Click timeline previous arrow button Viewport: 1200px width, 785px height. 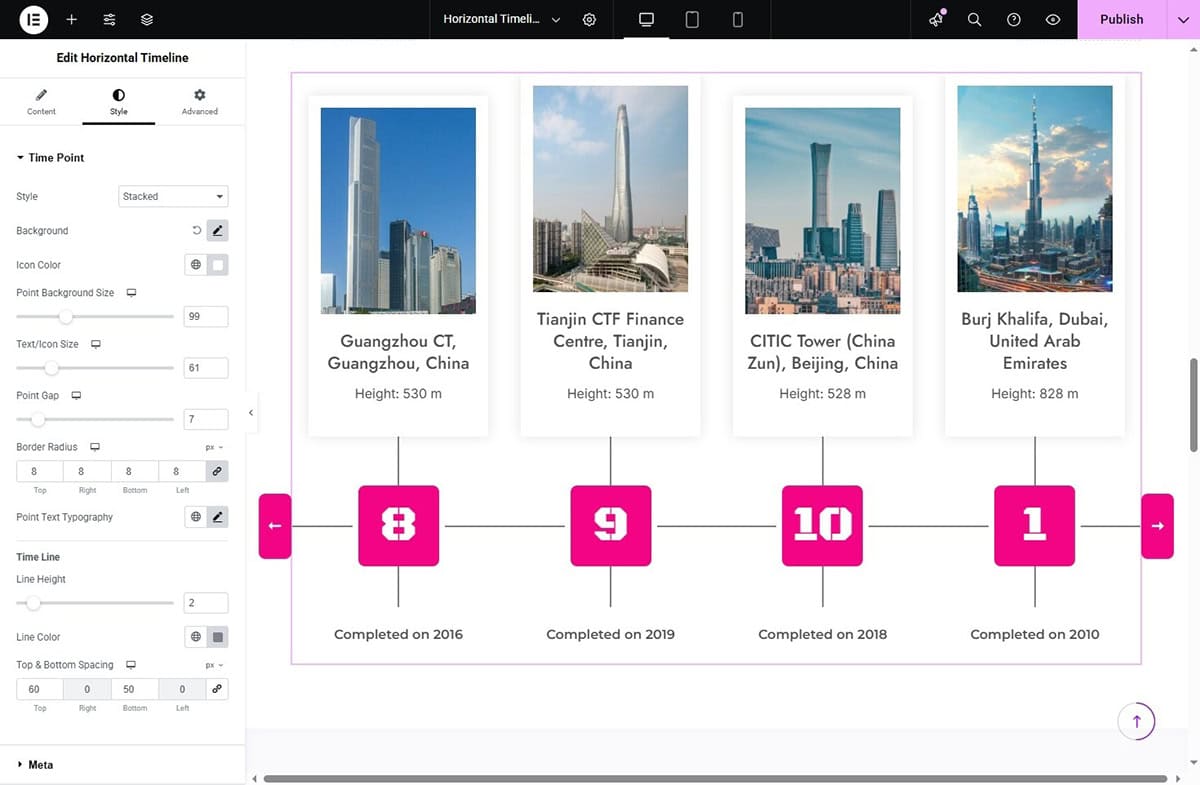click(274, 526)
